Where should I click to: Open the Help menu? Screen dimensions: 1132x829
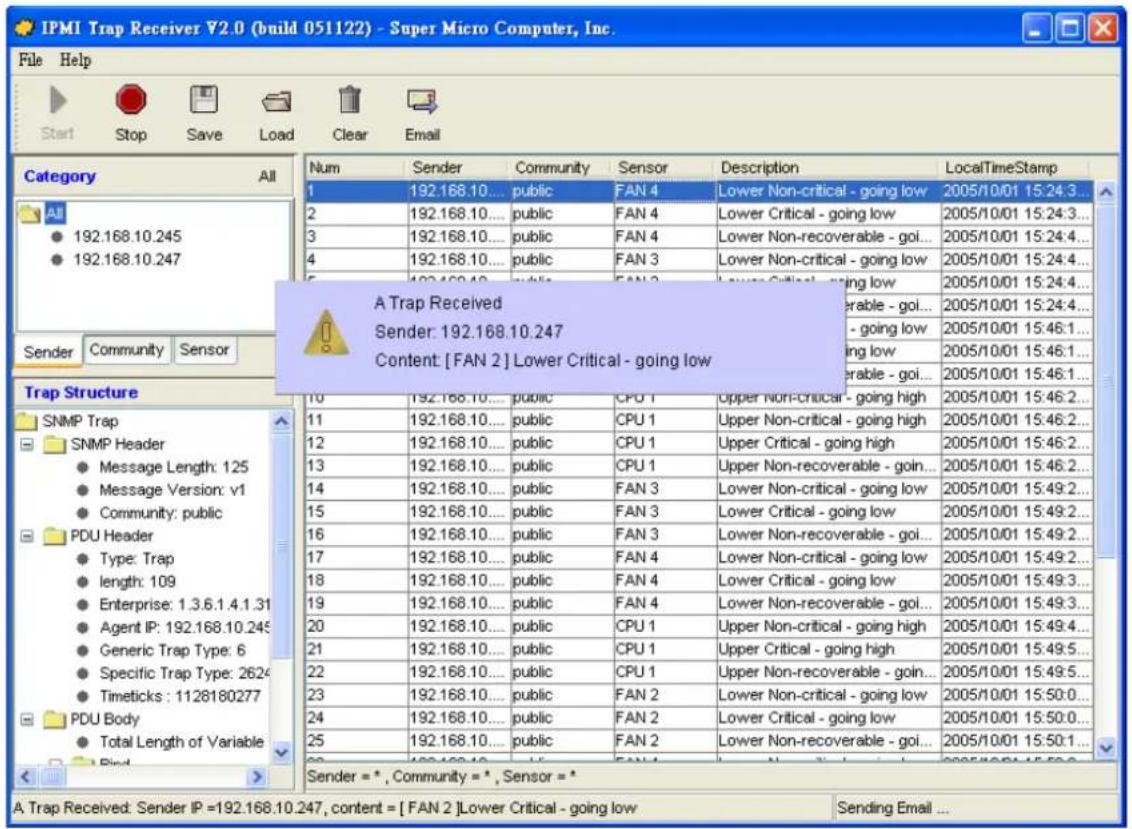[x=75, y=60]
